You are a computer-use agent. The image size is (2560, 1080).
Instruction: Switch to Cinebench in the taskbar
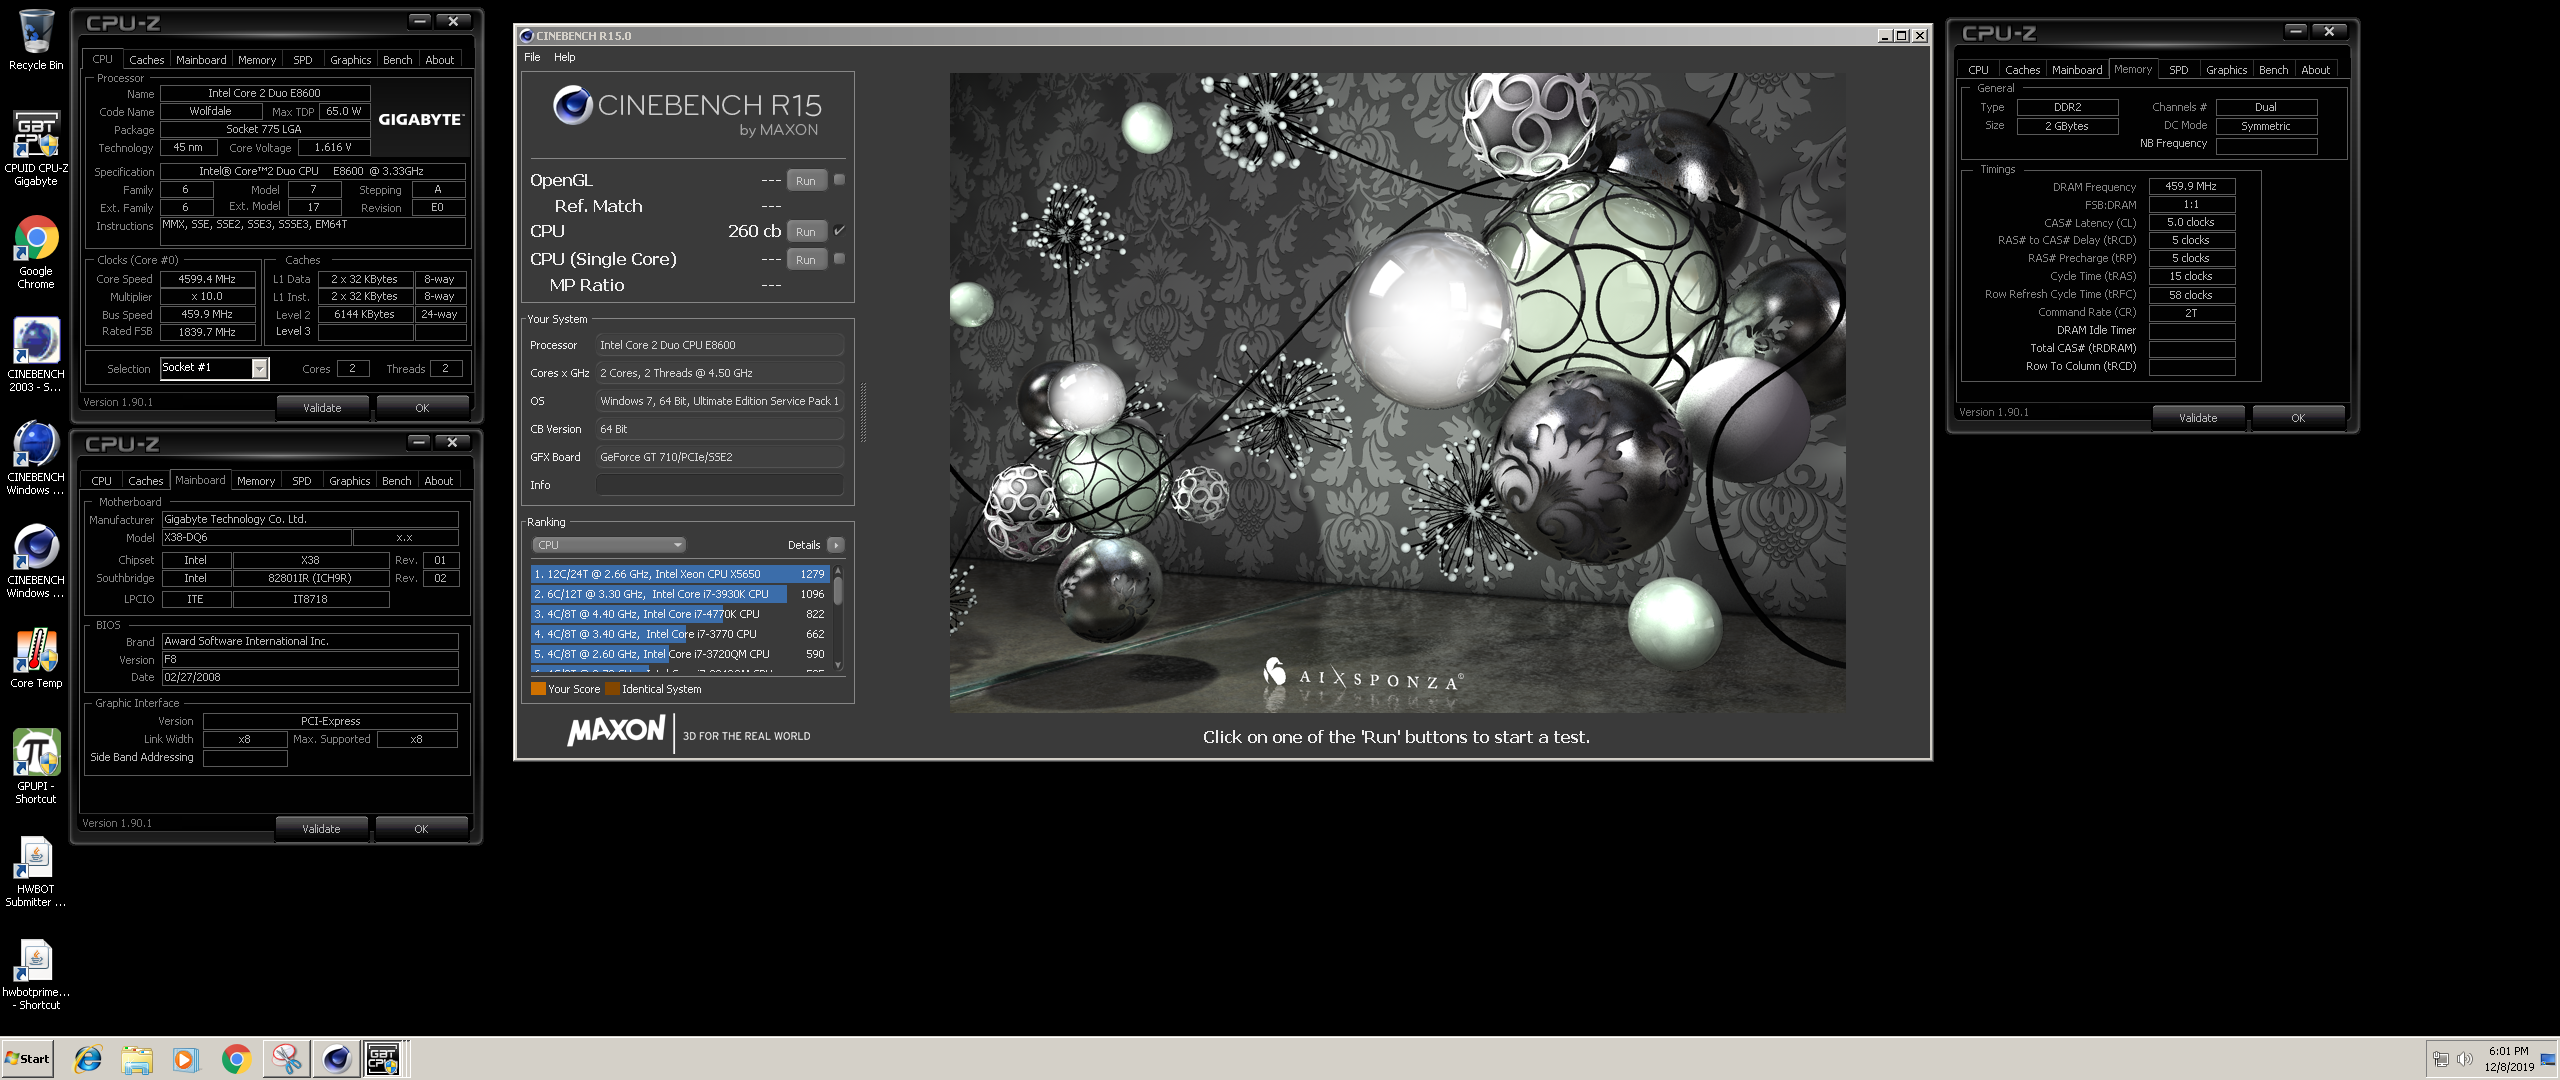click(336, 1059)
